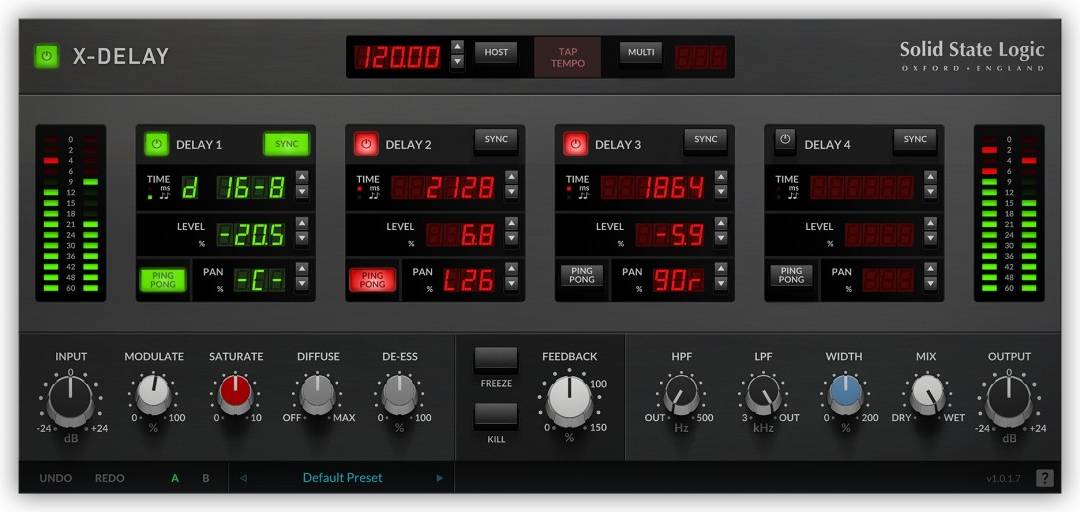
Task: Click the MODULATE knob
Action: pyautogui.click(x=153, y=395)
